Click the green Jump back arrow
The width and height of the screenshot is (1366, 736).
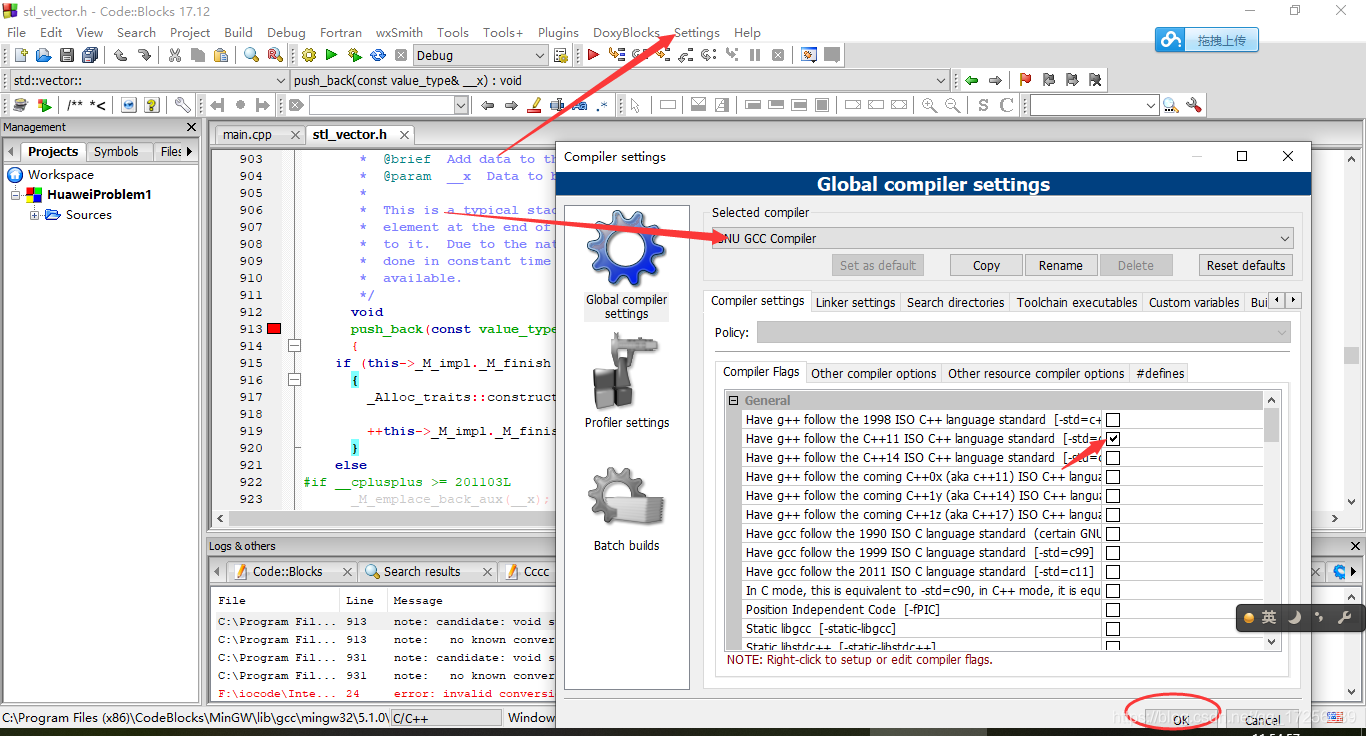coord(971,80)
